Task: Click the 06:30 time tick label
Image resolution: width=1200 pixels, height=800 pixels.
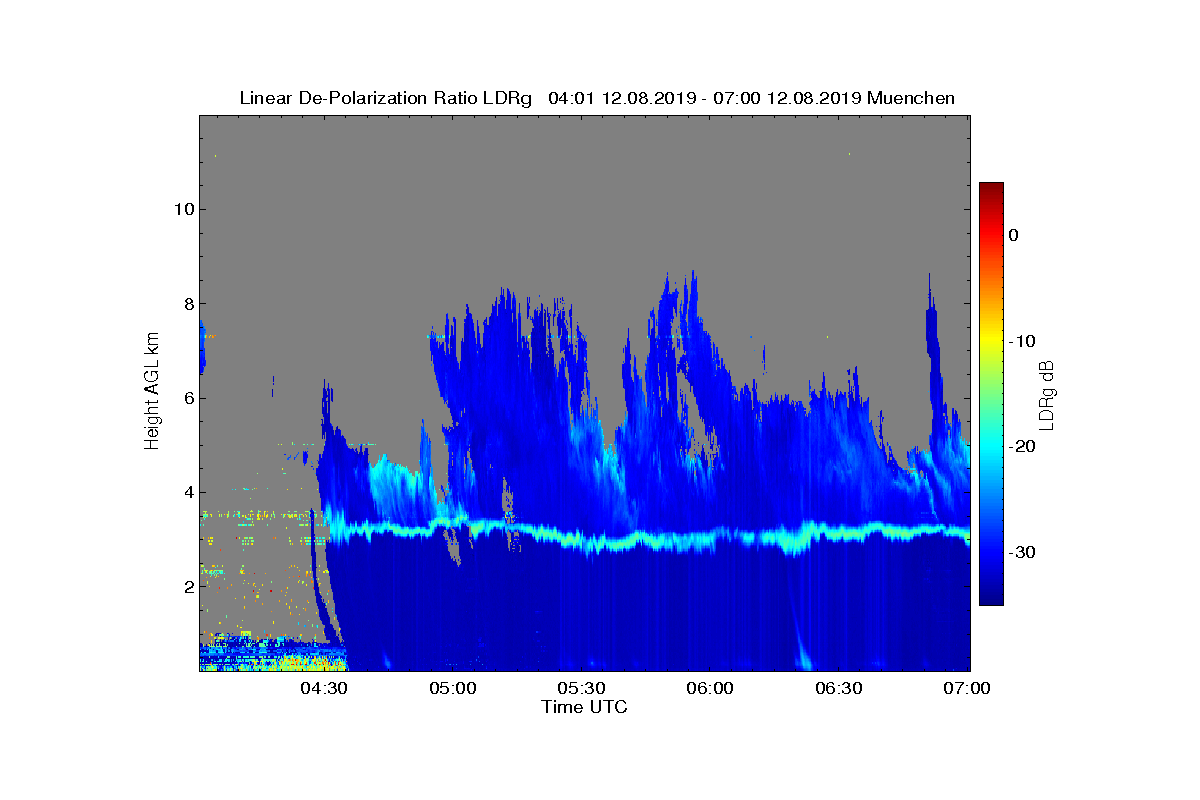Action: coord(840,689)
